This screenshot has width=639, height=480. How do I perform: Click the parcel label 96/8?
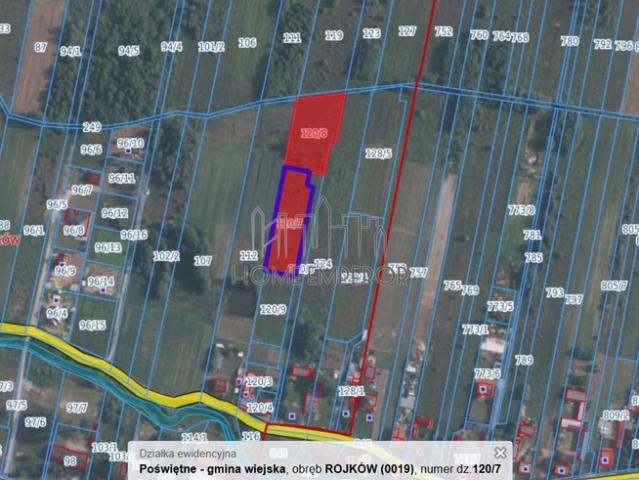[x=73, y=231]
